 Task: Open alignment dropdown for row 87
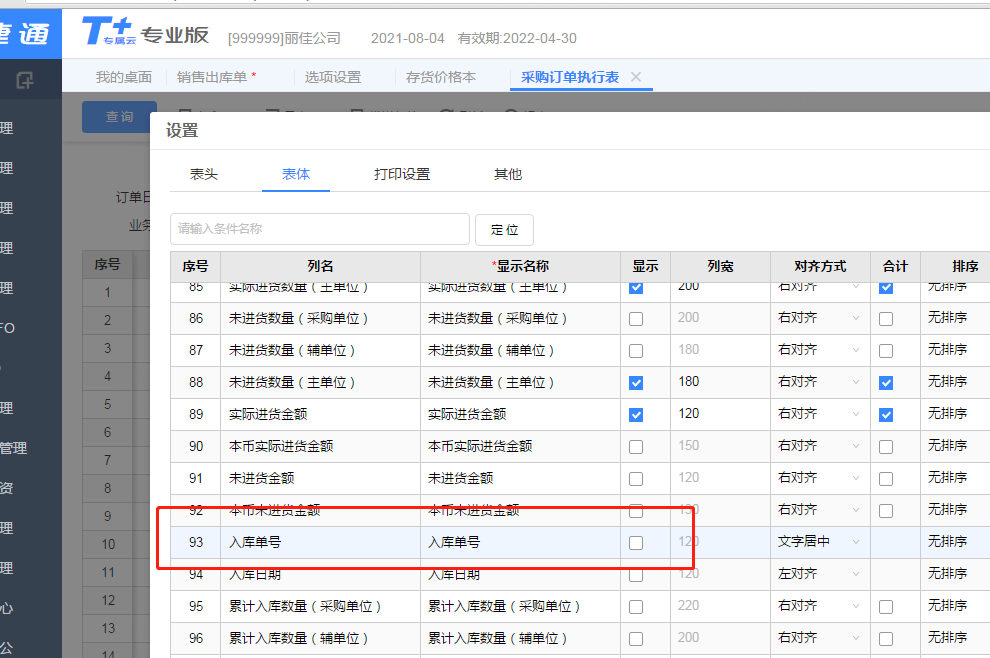pos(820,350)
